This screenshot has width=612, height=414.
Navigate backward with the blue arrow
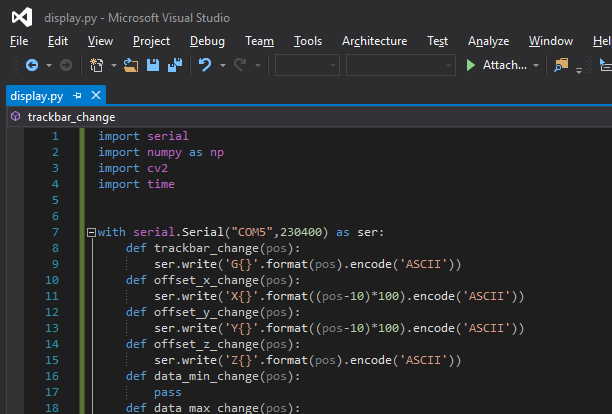coord(32,65)
